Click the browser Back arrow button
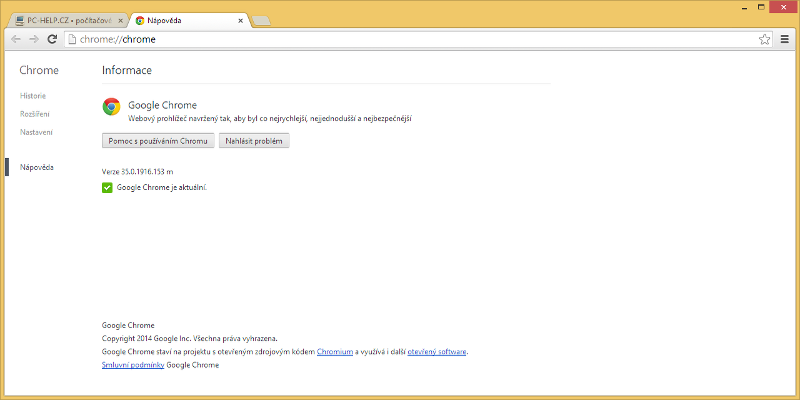Viewport: 800px width, 400px height. [x=16, y=39]
